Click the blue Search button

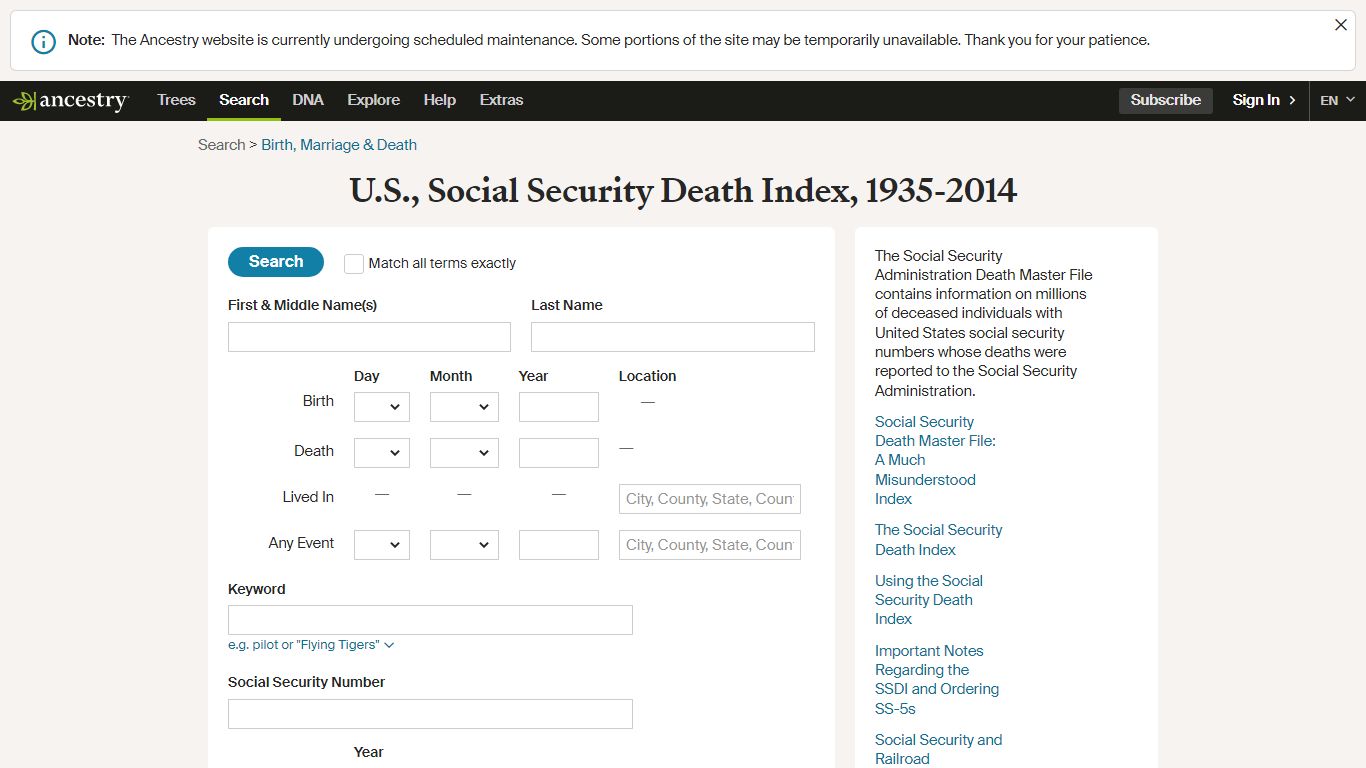[276, 262]
